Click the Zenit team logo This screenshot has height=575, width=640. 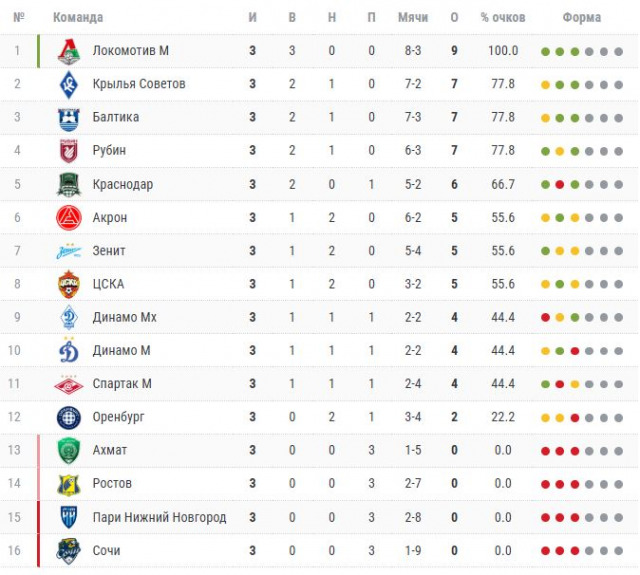(x=69, y=251)
